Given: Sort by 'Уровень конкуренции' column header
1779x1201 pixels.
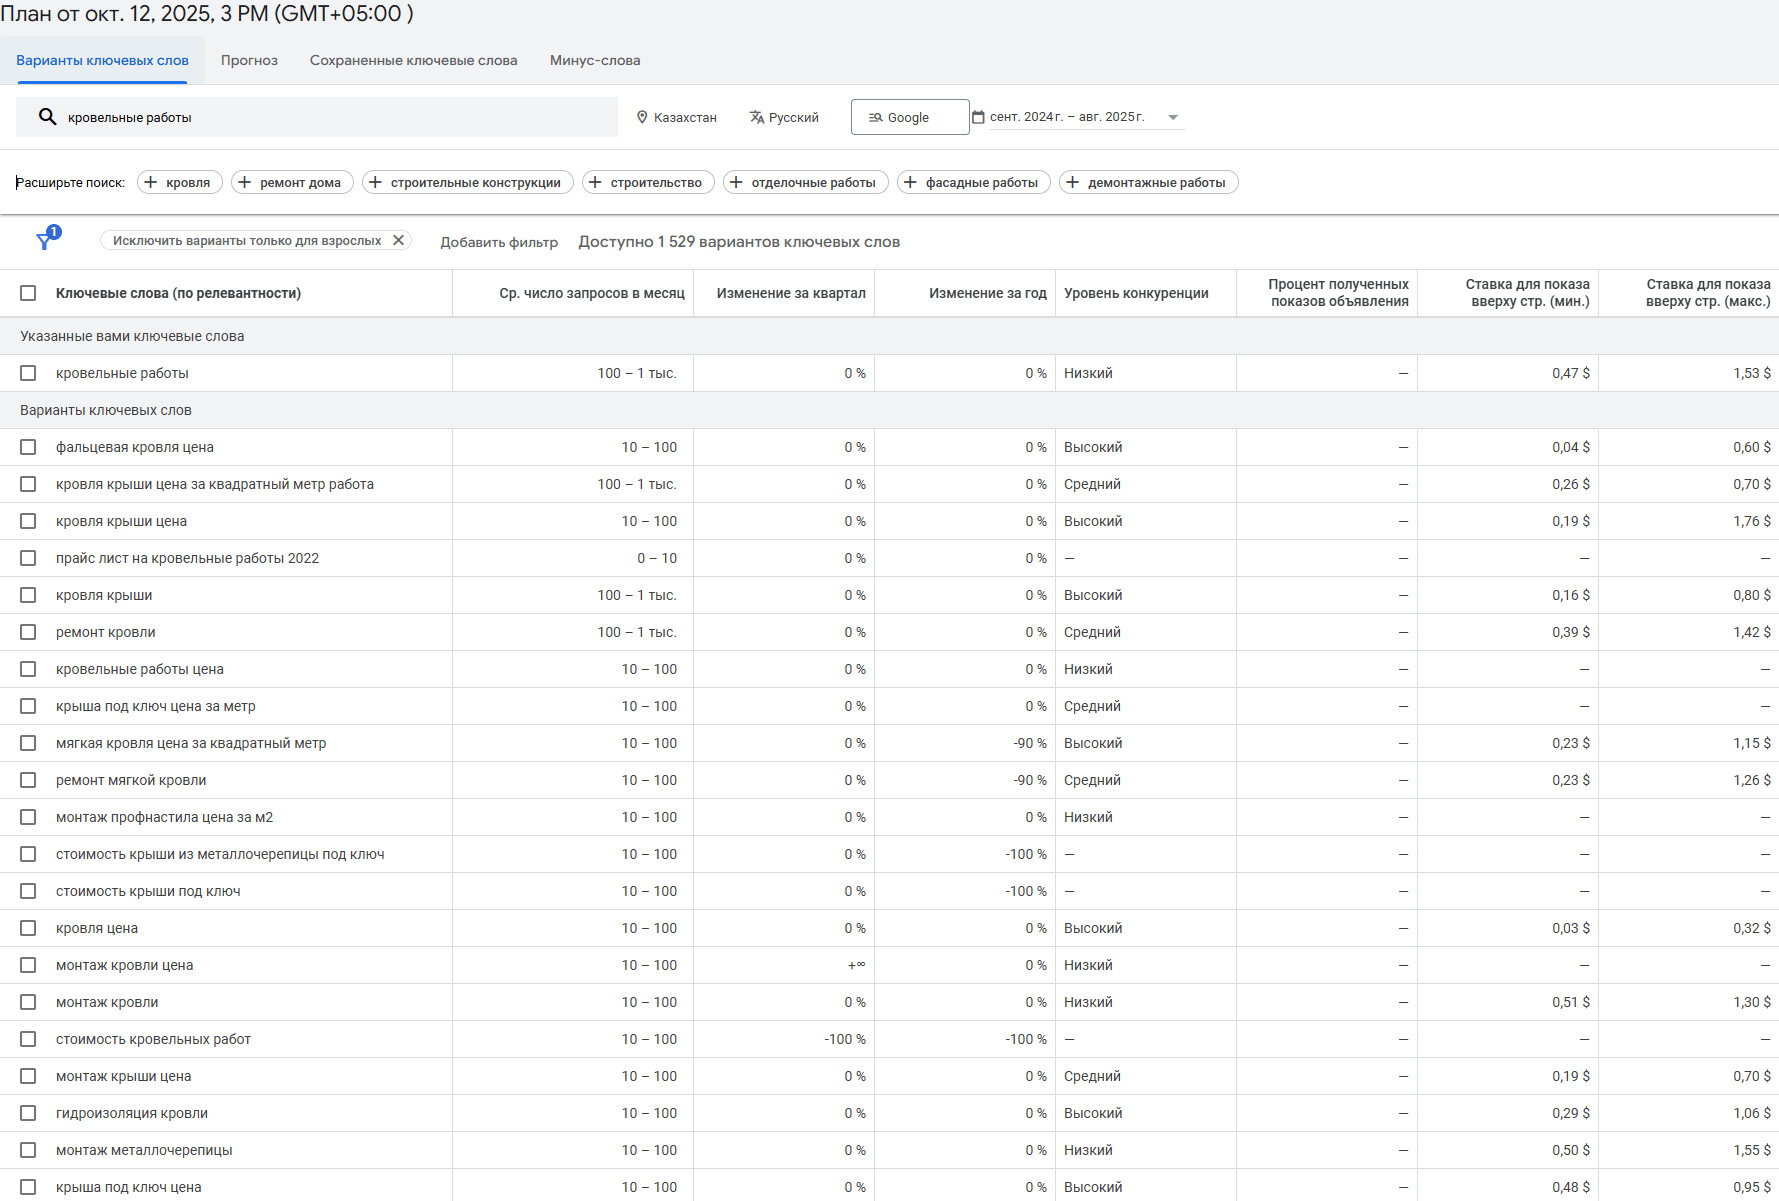Looking at the screenshot, I should (x=1136, y=293).
